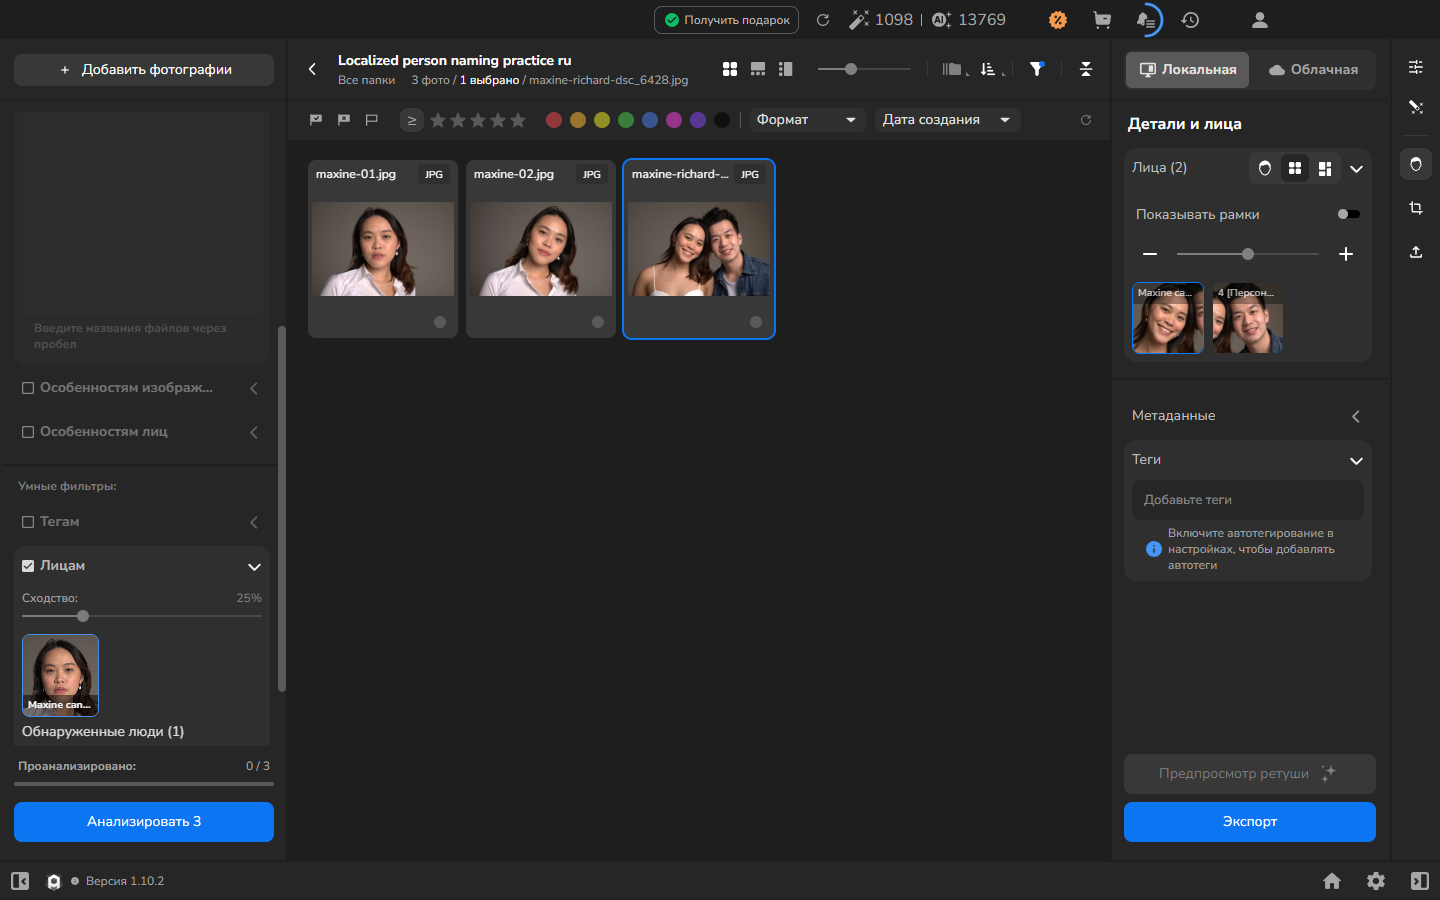This screenshot has height=900, width=1440.
Task: Click the Добавить фотографии button
Action: tap(144, 70)
